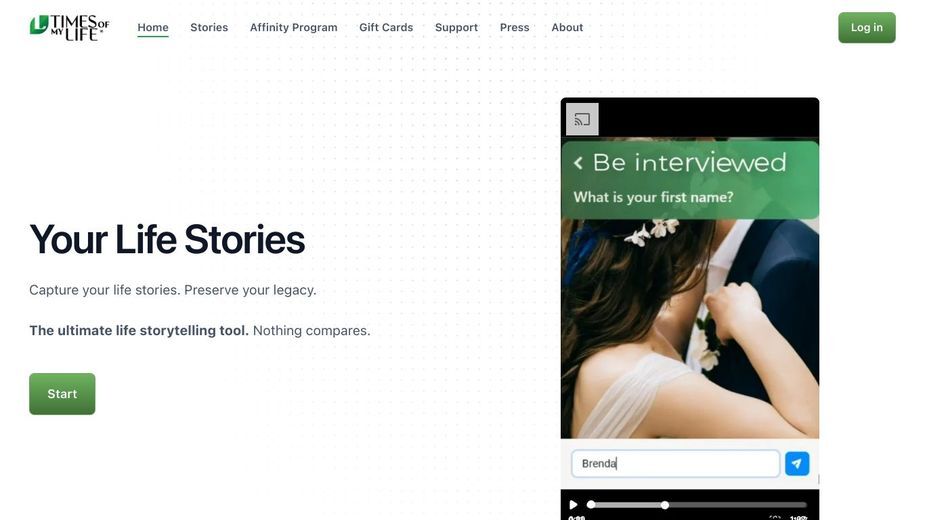Click the Be interviewed heading banner

click(x=690, y=180)
